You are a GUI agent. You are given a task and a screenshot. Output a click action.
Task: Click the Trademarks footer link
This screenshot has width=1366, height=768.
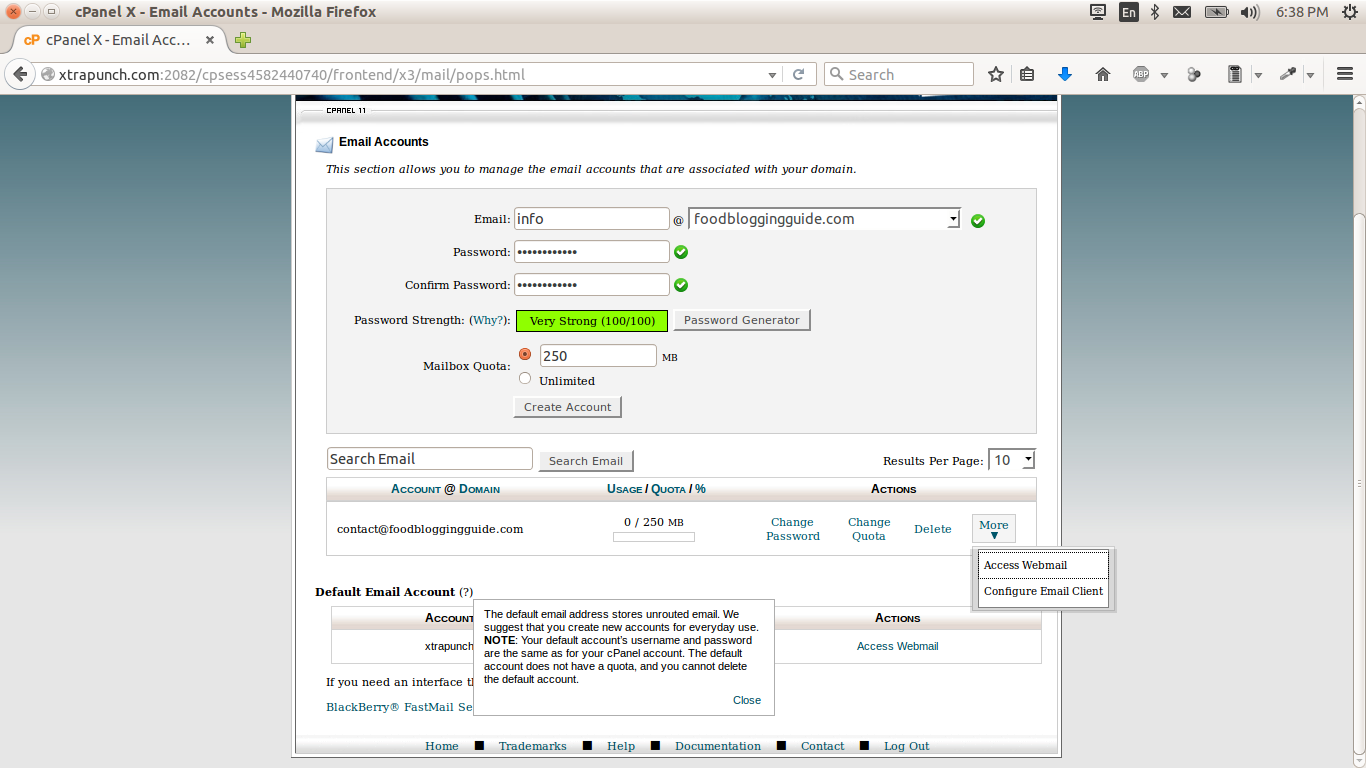tap(533, 746)
